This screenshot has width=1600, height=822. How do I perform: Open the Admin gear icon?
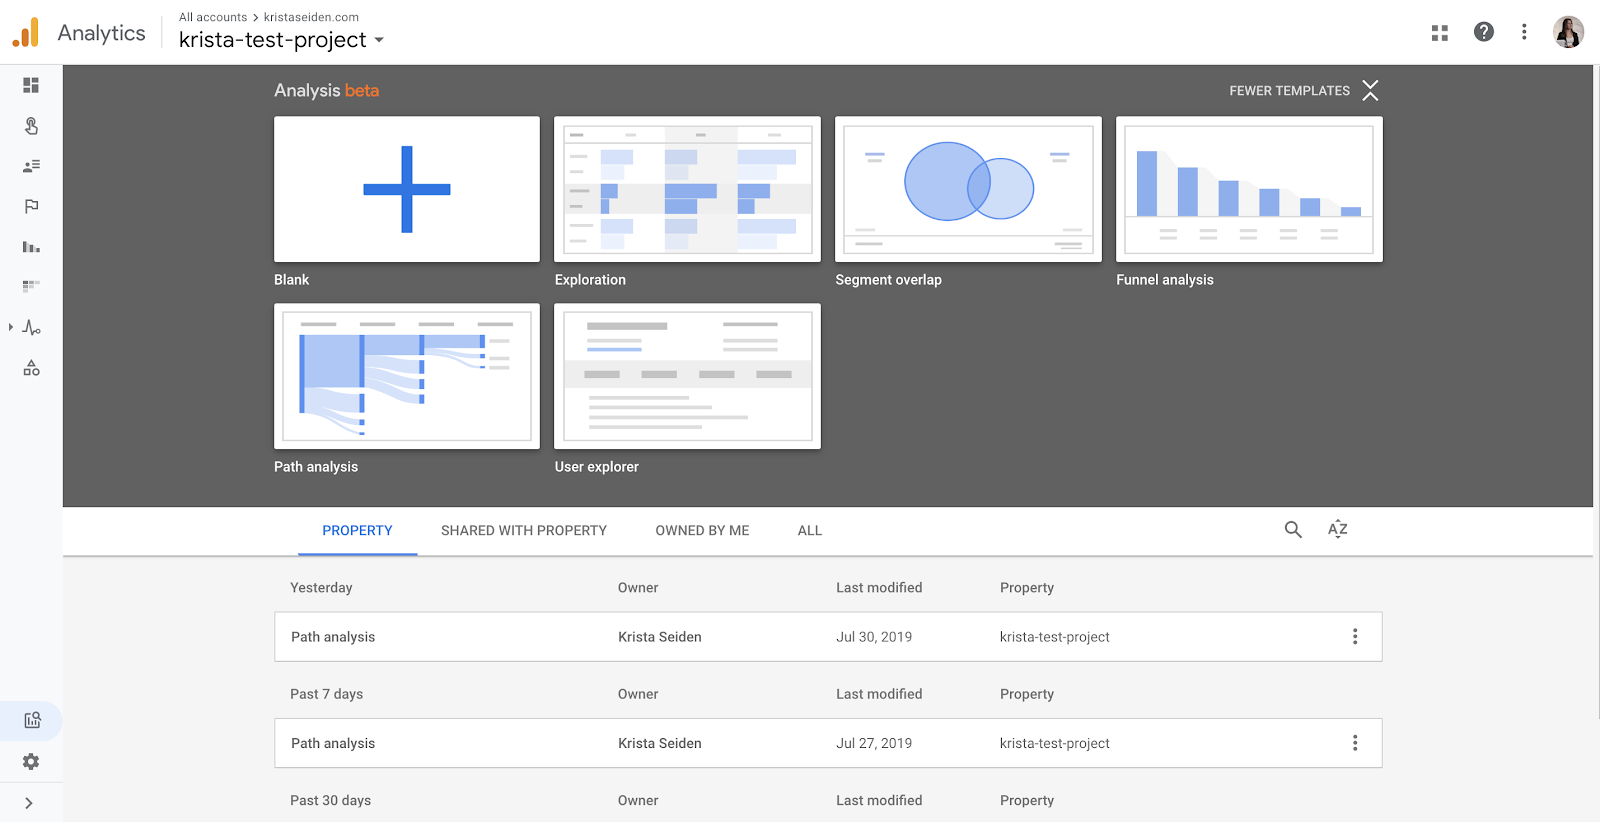coord(31,761)
